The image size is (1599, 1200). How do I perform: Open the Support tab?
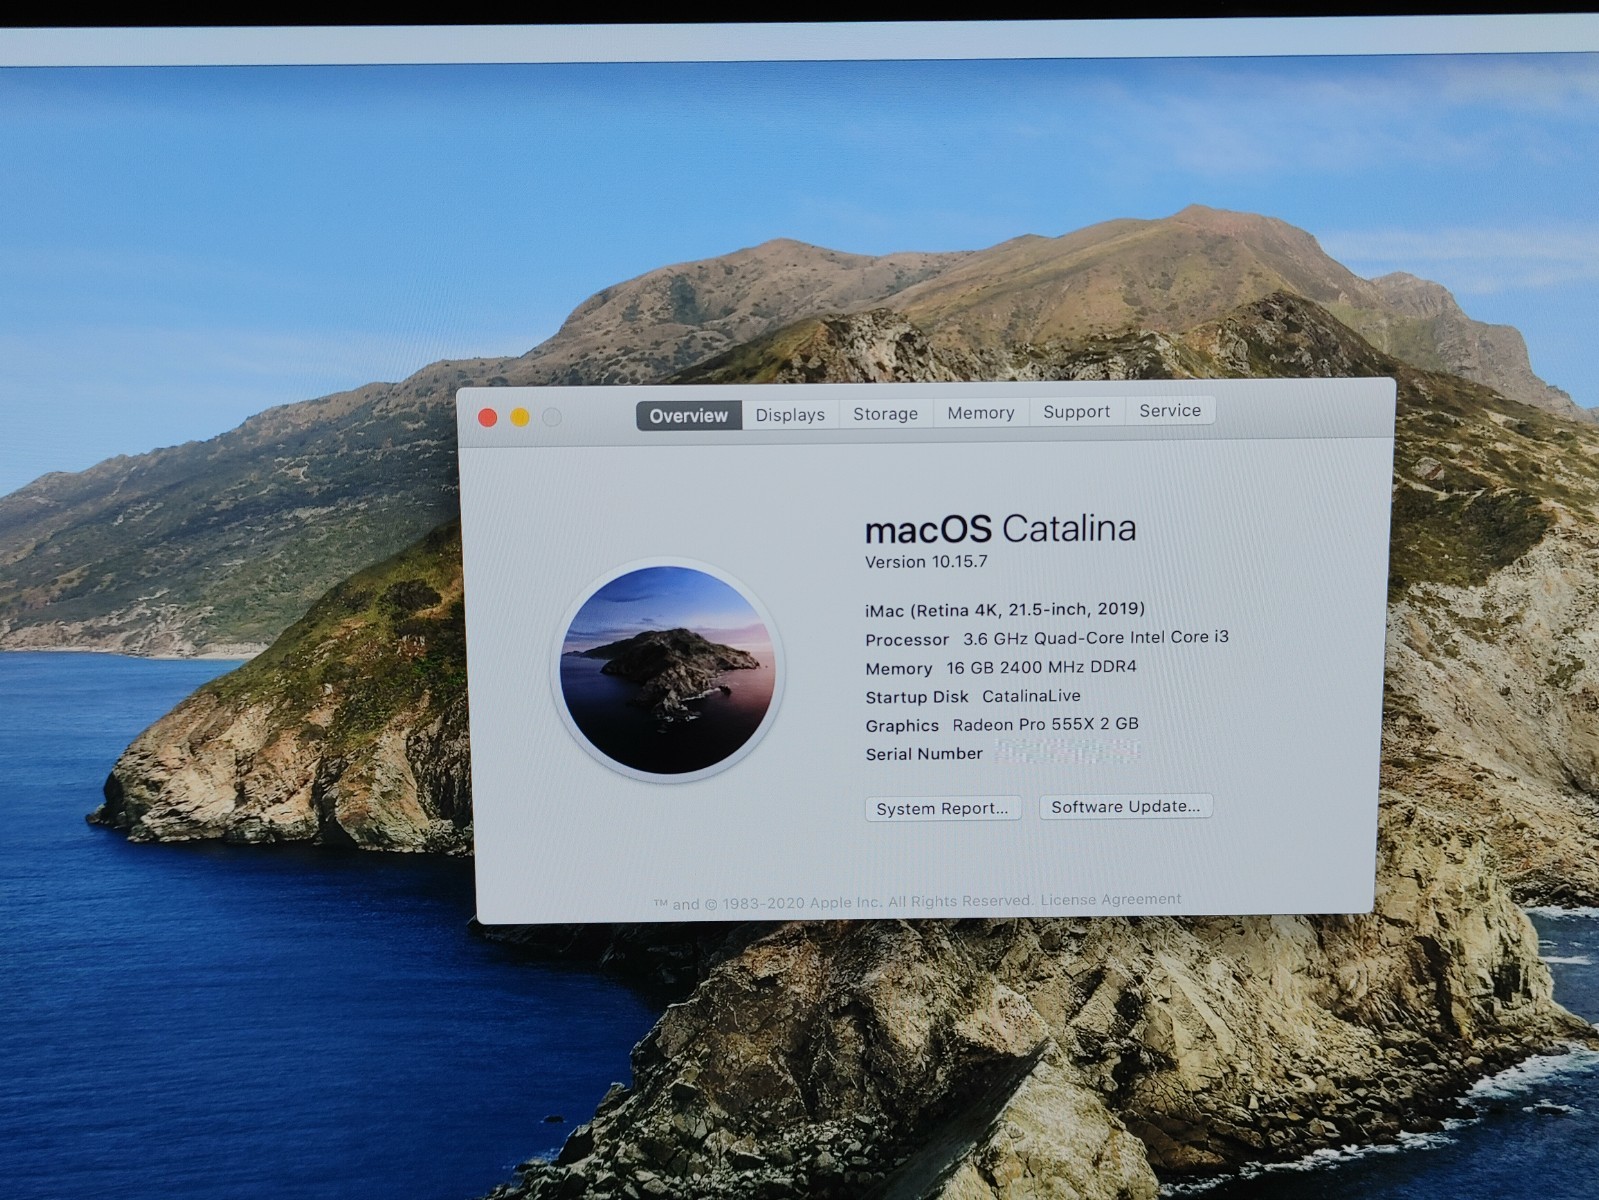(1076, 412)
